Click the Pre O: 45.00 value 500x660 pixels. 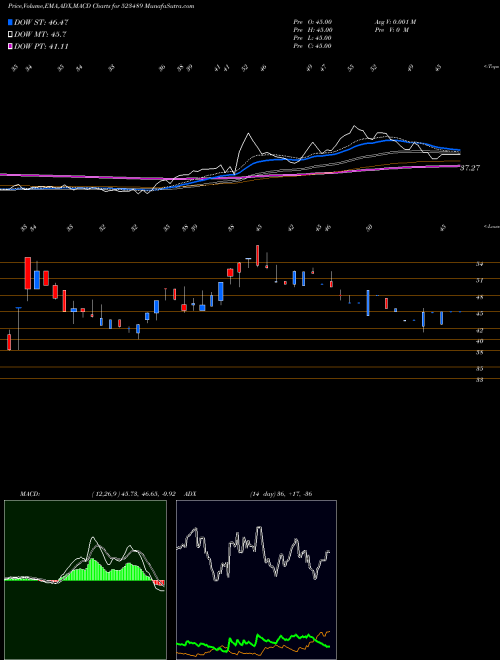(313, 22)
